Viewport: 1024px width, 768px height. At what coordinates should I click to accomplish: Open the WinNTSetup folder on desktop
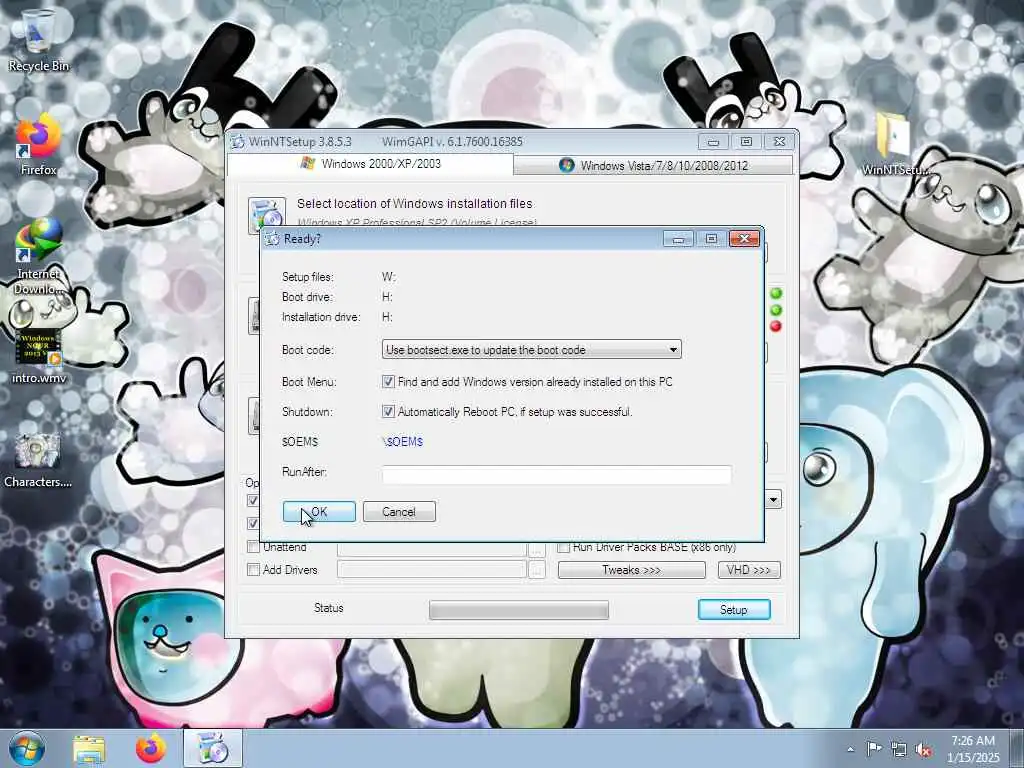click(x=895, y=144)
